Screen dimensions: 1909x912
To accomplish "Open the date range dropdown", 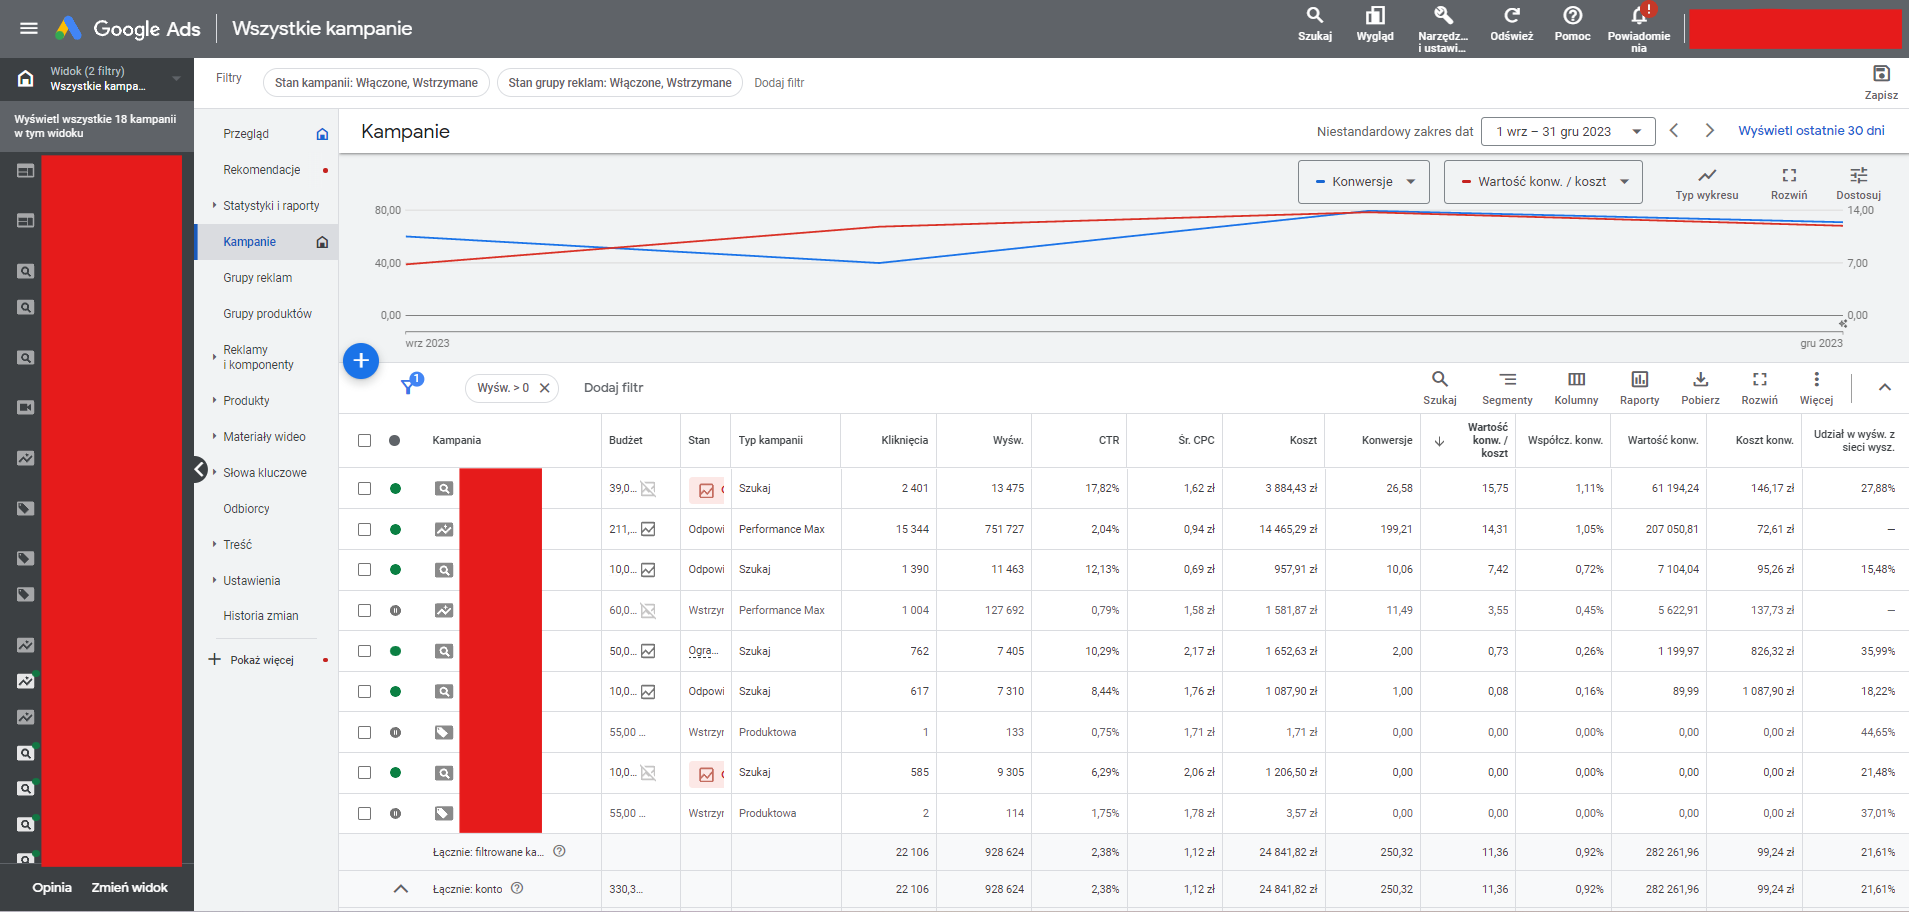I will tap(1569, 131).
